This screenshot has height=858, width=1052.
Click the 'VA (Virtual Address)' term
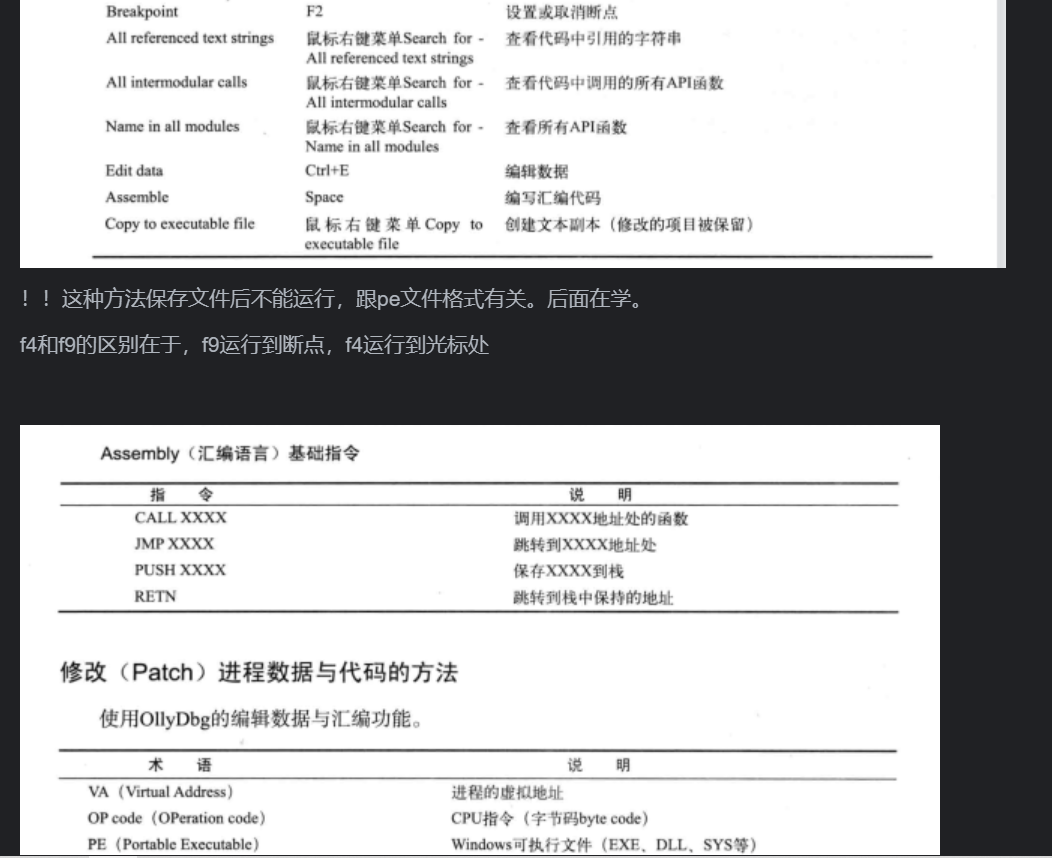[161, 792]
